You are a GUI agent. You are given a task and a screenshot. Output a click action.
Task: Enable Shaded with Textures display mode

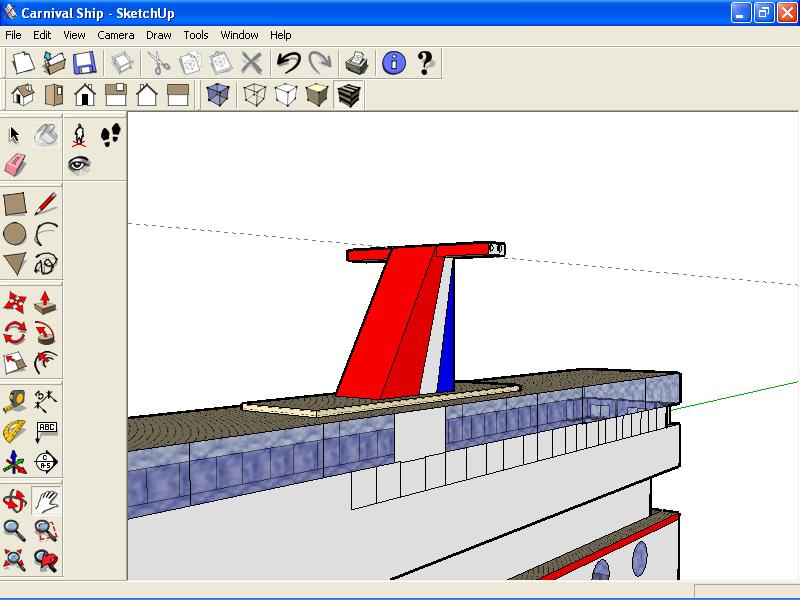(x=349, y=95)
